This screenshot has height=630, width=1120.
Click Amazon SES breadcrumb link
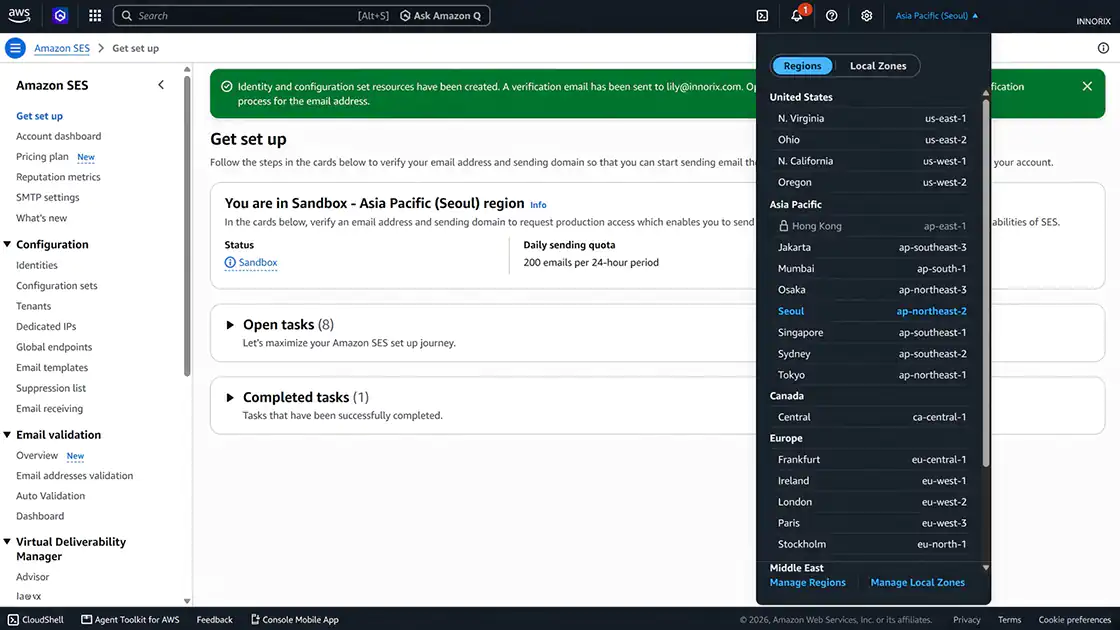[62, 48]
